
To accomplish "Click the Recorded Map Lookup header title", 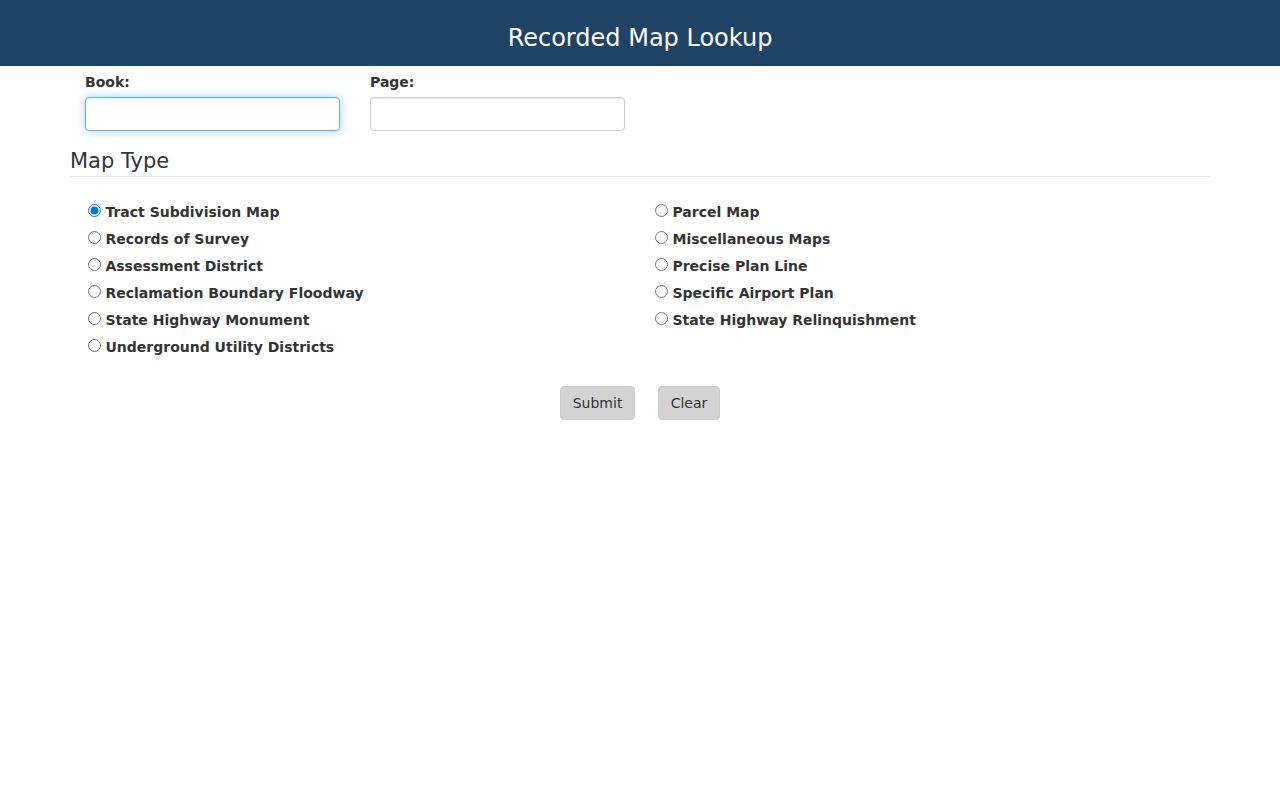I will 640,38.
